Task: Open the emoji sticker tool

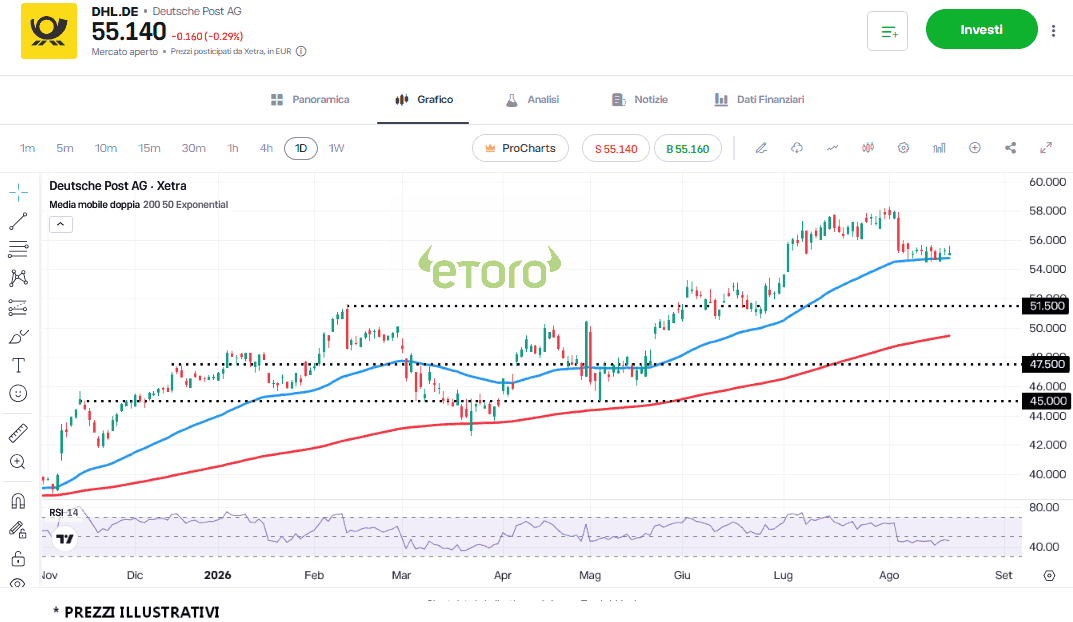Action: pyautogui.click(x=18, y=393)
